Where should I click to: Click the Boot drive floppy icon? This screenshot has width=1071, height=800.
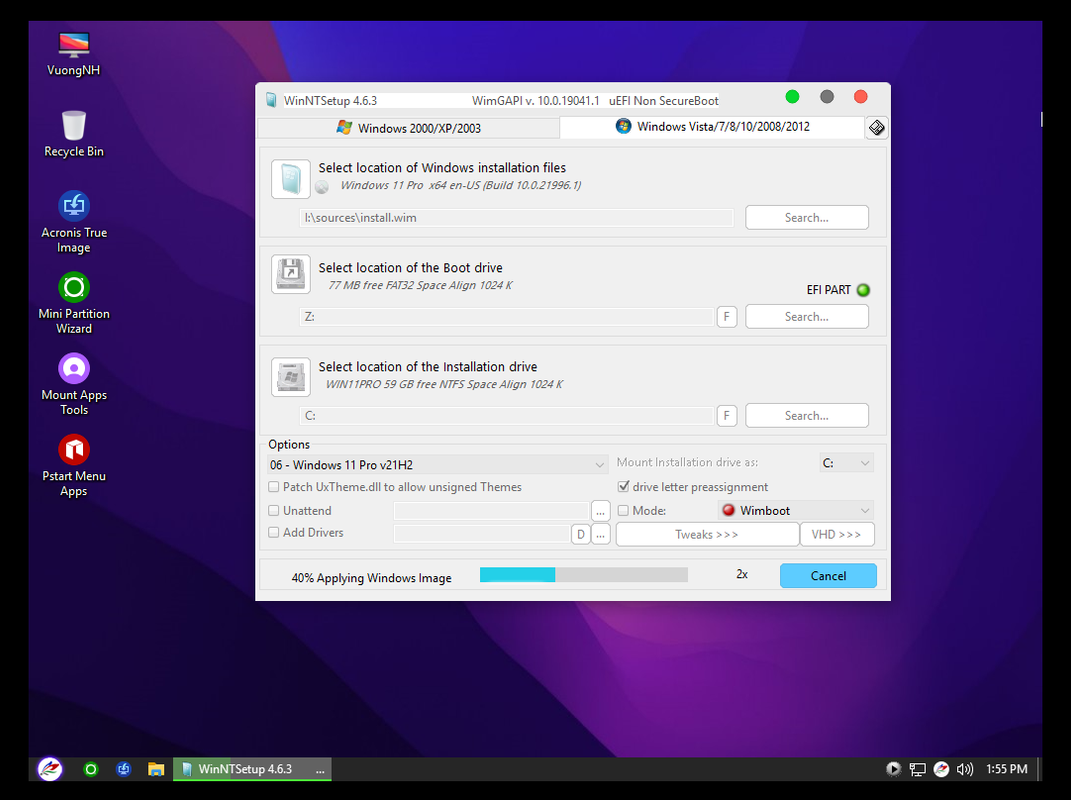(x=291, y=274)
